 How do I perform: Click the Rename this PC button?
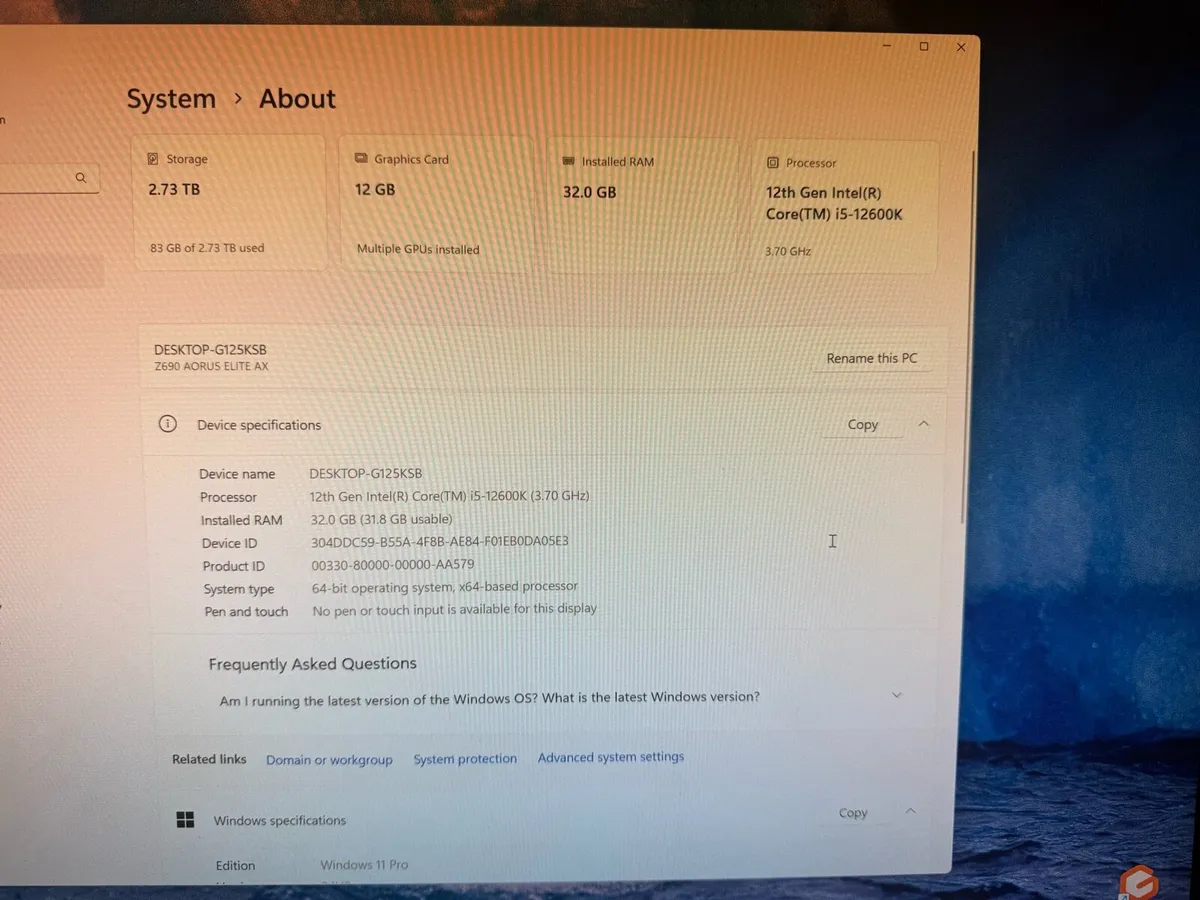point(872,358)
